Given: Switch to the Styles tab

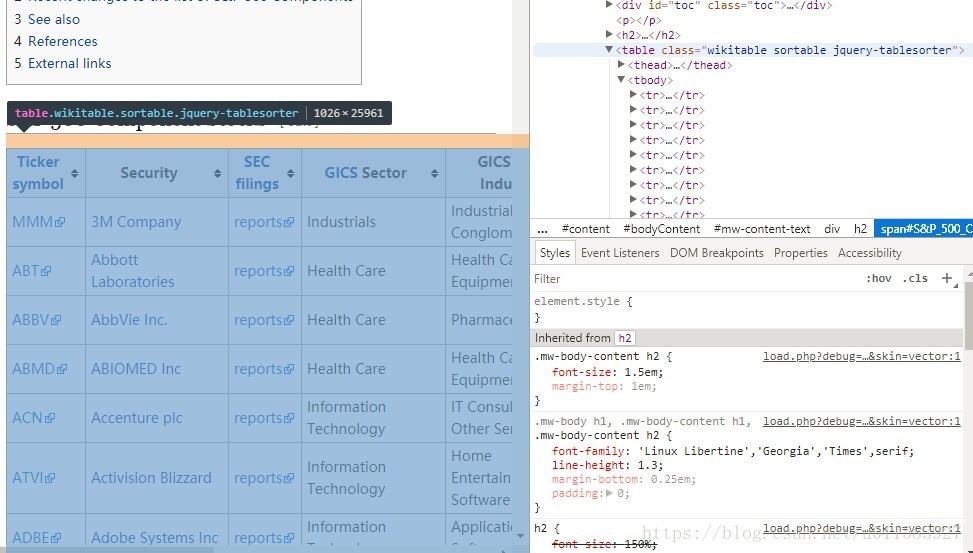Looking at the screenshot, I should pyautogui.click(x=554, y=253).
